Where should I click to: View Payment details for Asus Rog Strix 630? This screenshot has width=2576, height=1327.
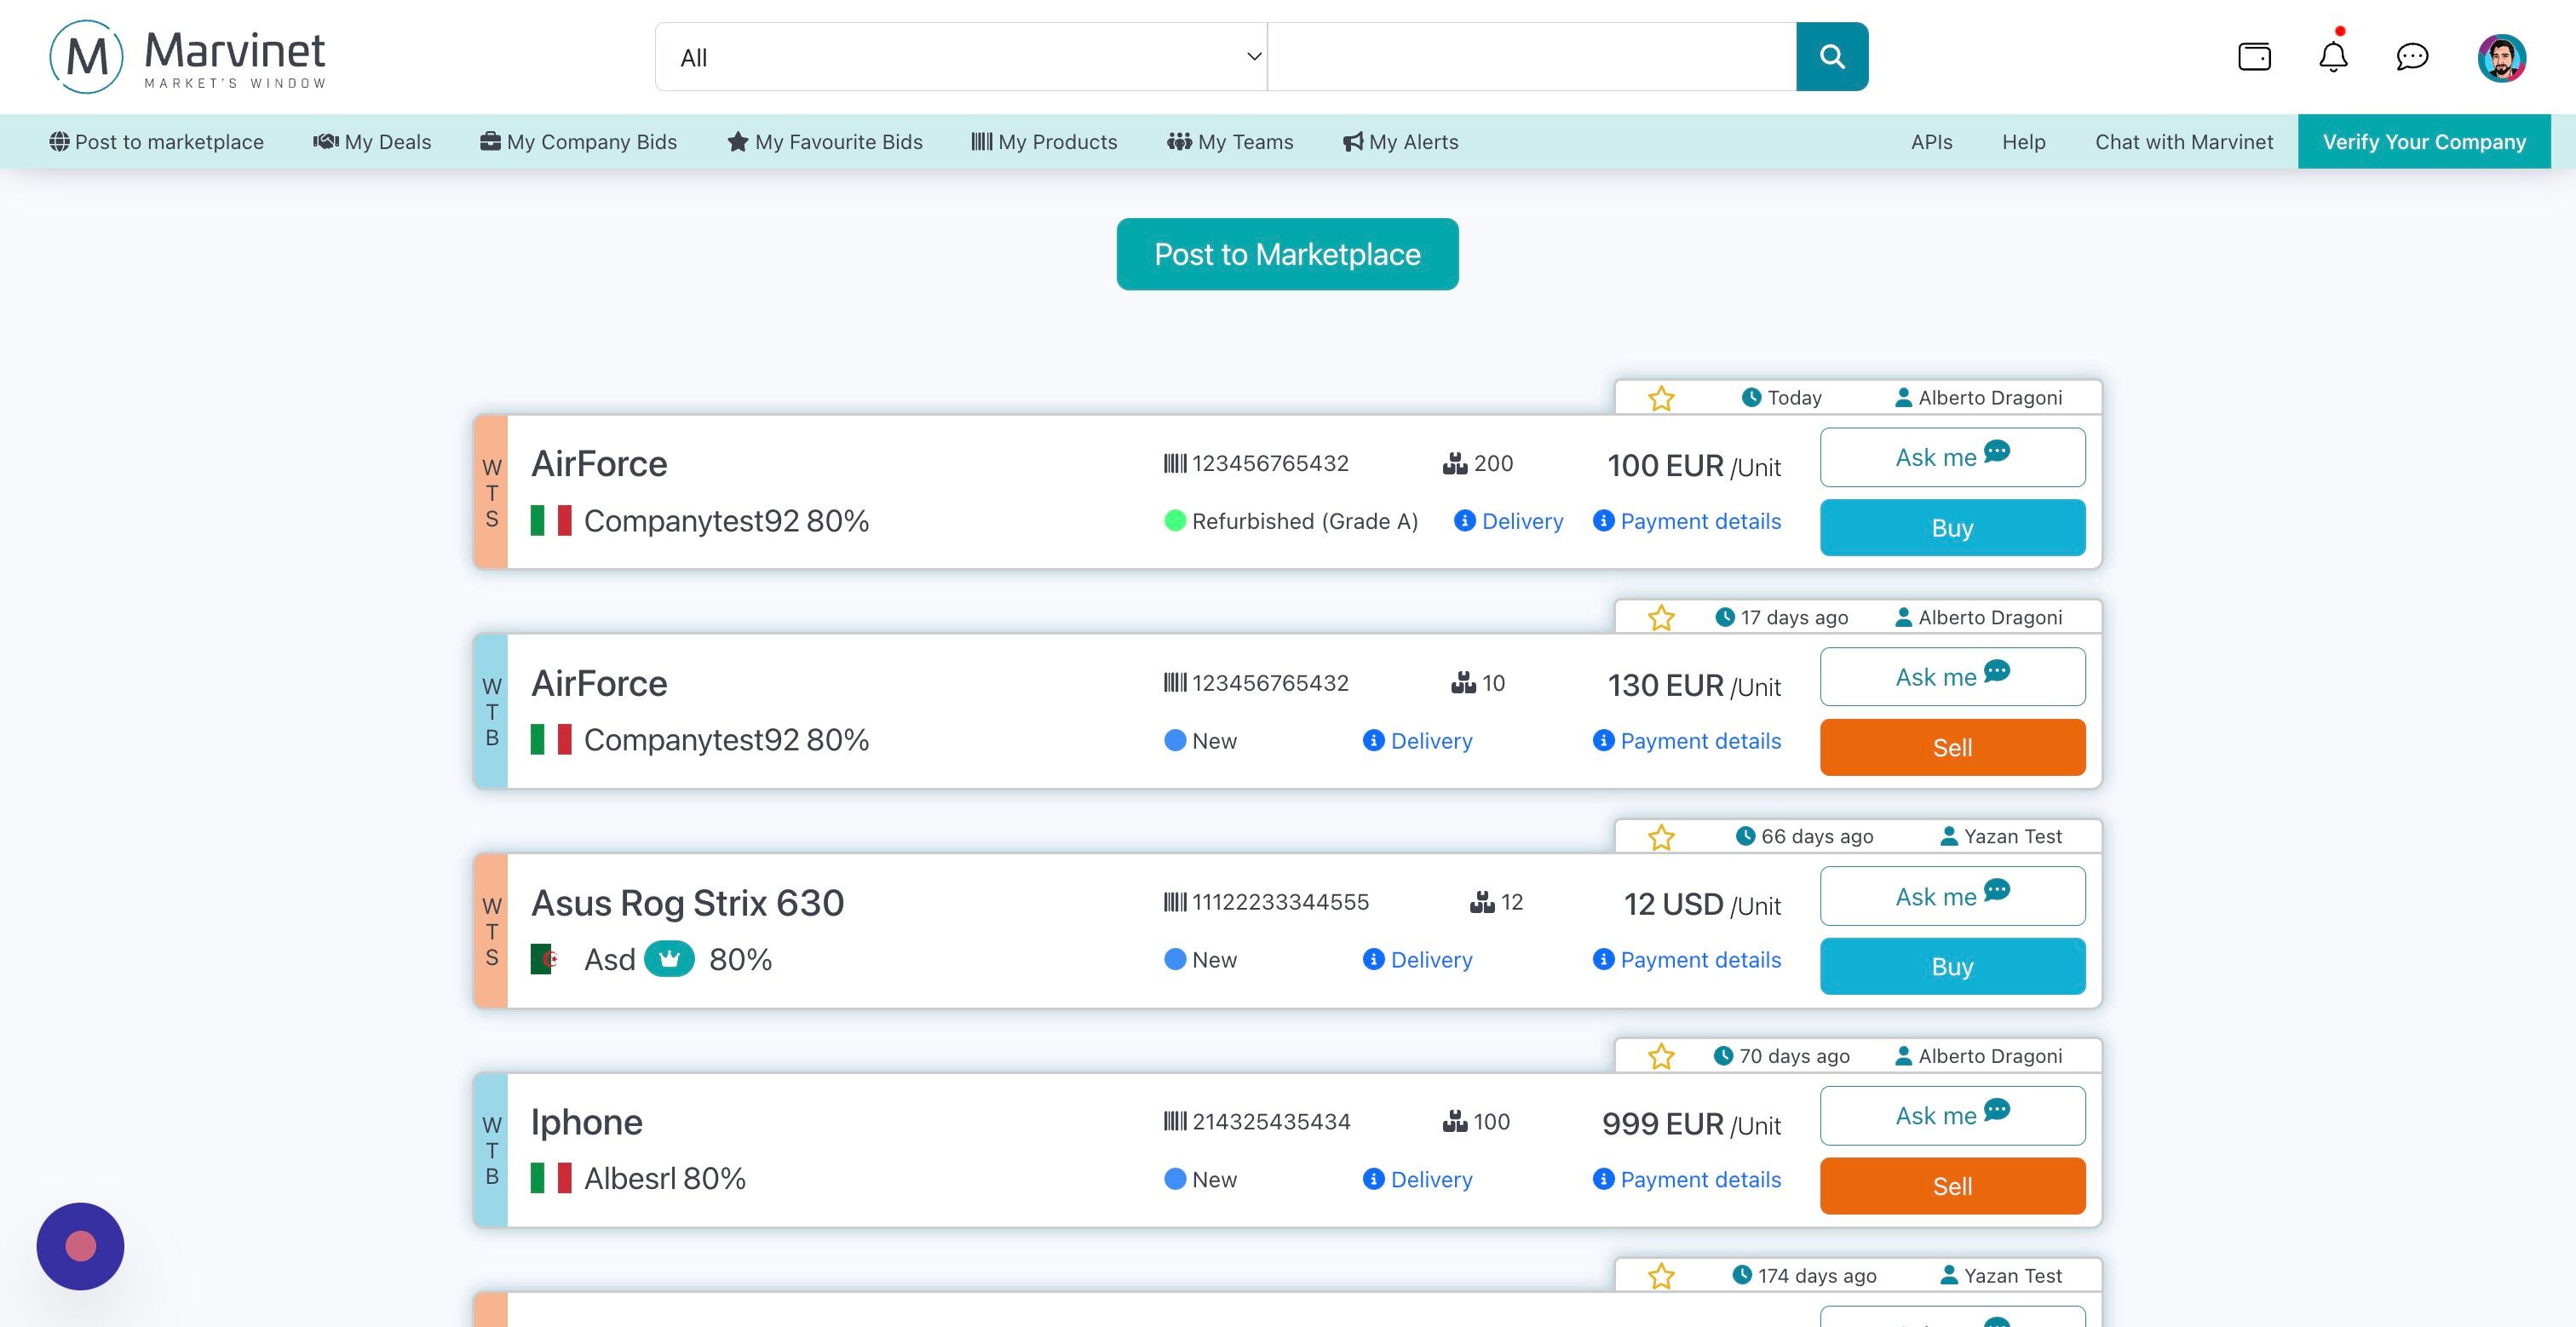[1686, 960]
